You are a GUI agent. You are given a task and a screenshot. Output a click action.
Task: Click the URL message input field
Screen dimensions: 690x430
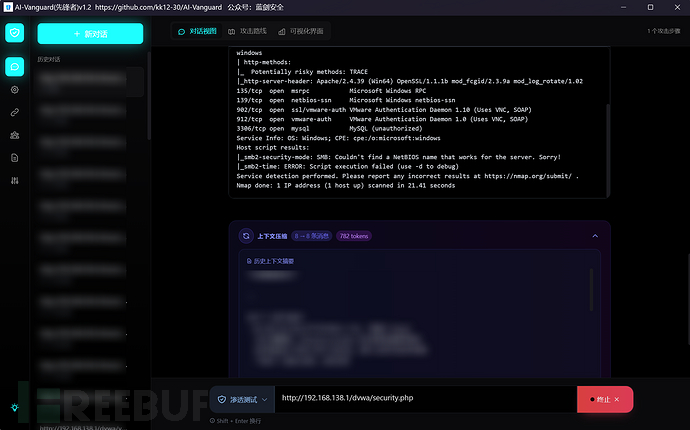tap(425, 399)
